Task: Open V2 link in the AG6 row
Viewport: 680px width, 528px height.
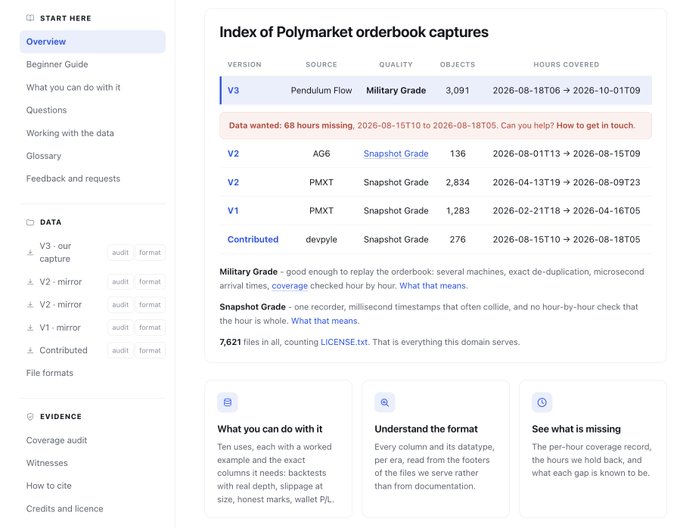Action: (x=233, y=153)
